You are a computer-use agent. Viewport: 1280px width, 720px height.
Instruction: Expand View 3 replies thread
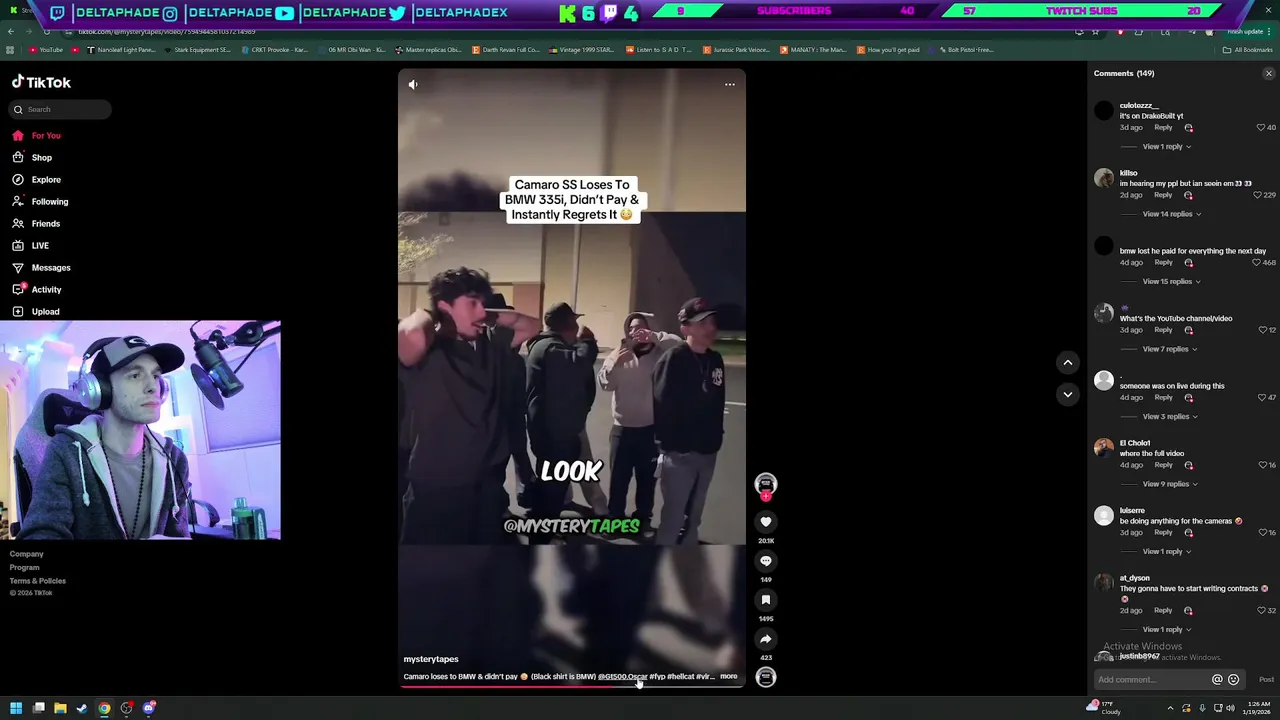[x=1169, y=417]
